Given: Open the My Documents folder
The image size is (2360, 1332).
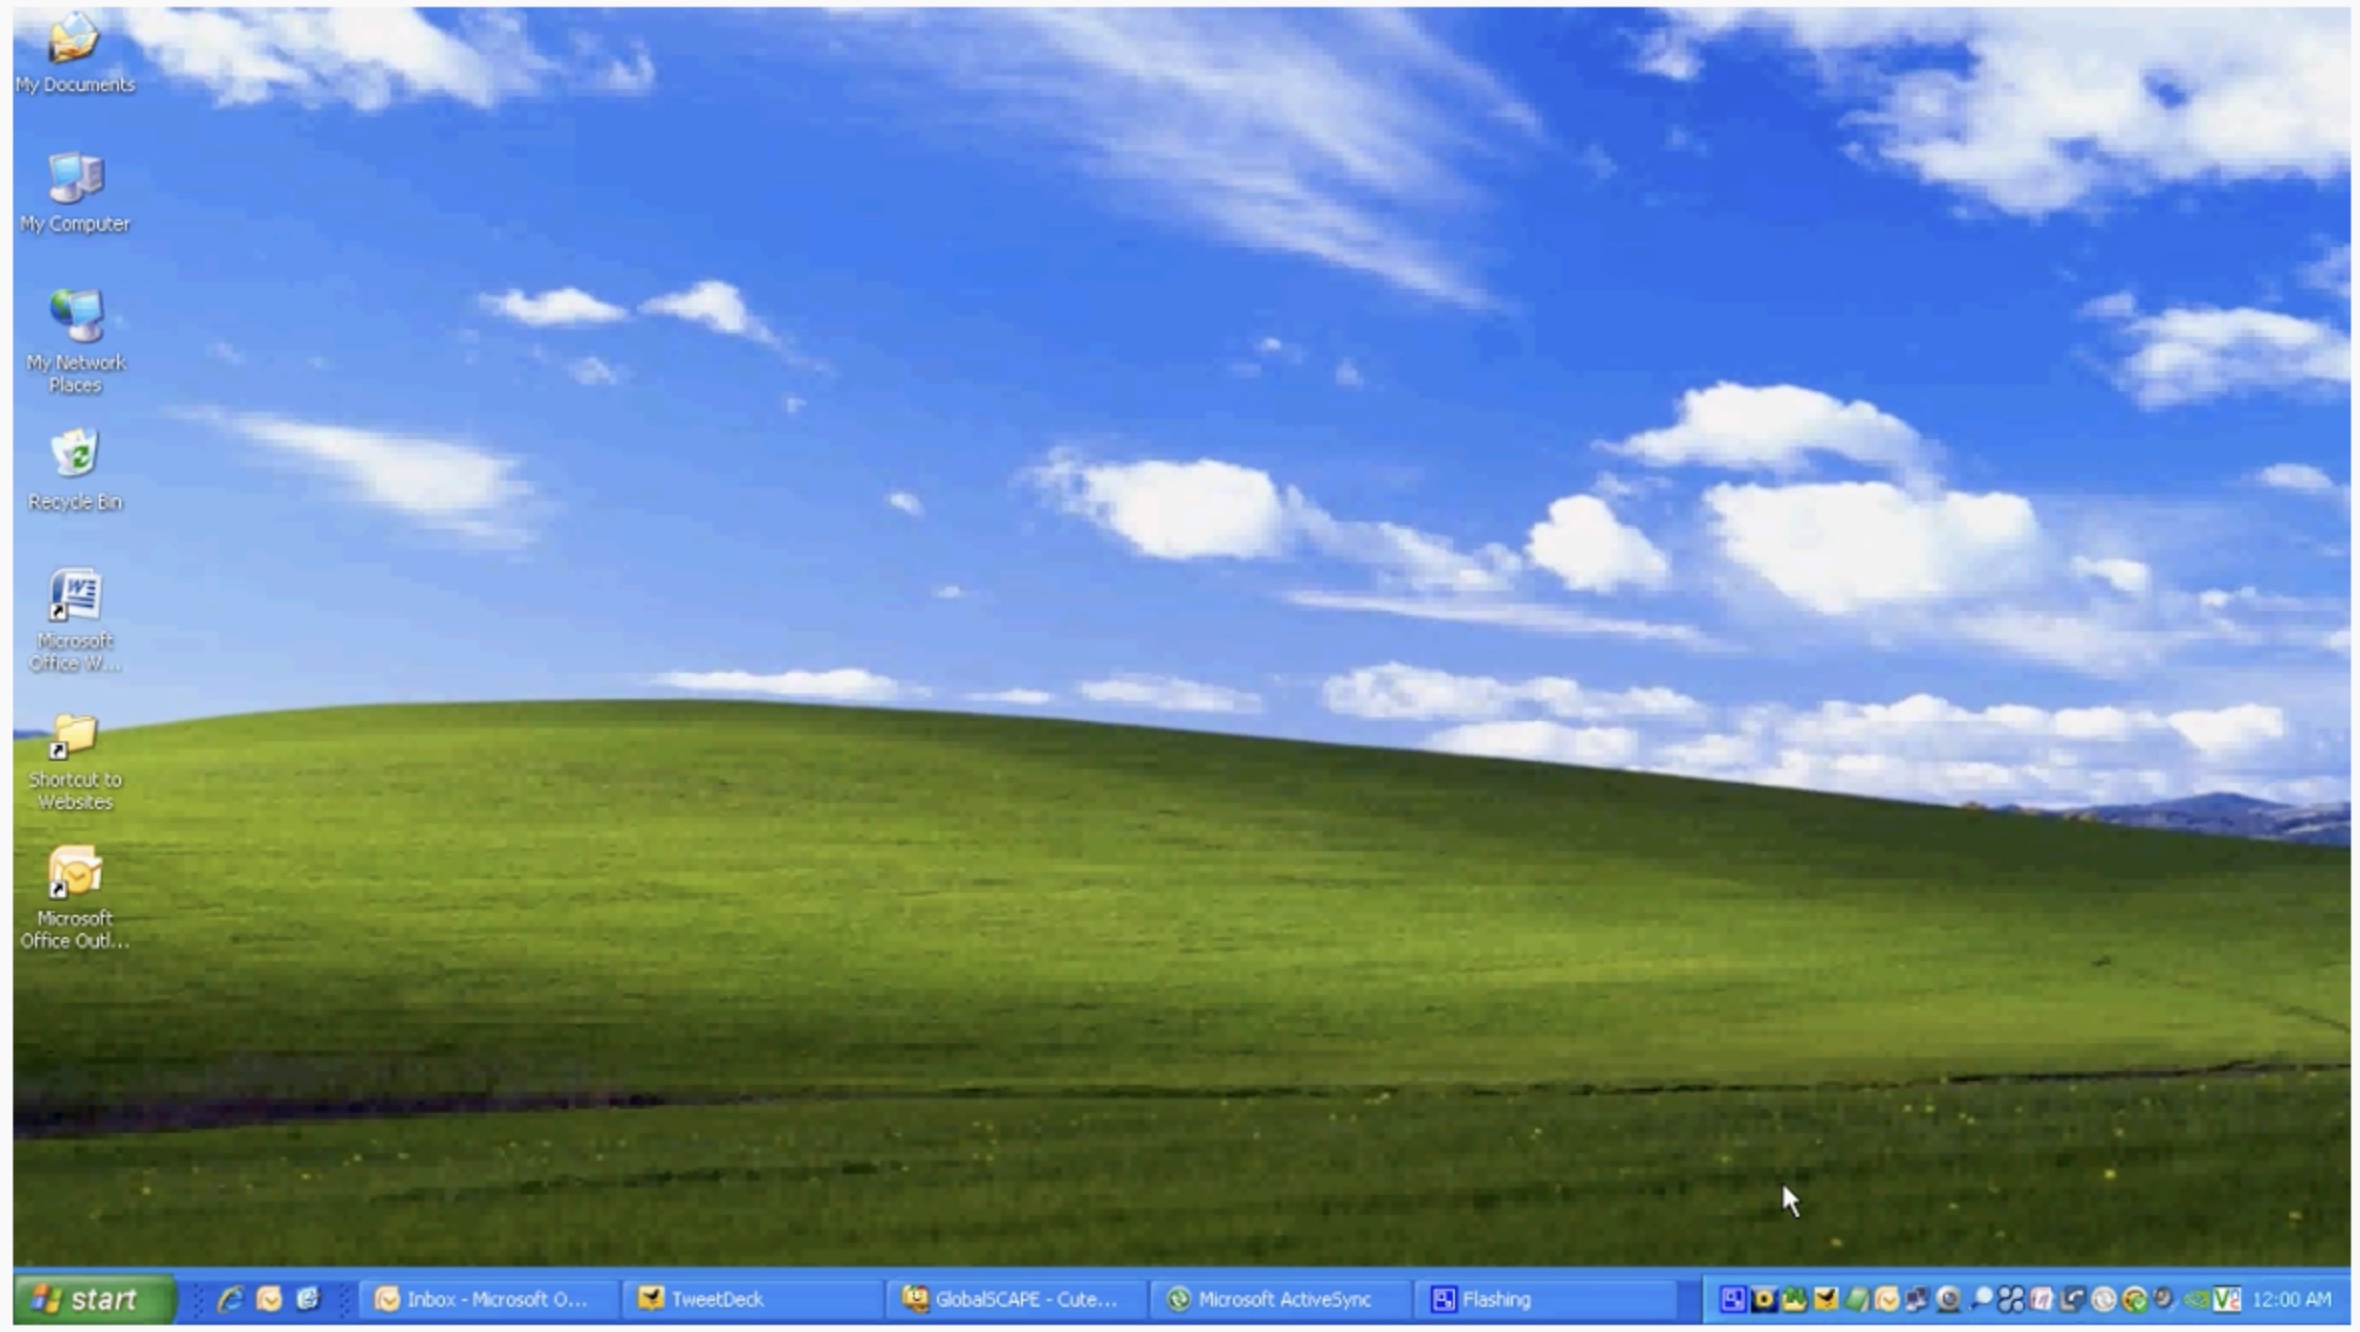Looking at the screenshot, I should 74,45.
